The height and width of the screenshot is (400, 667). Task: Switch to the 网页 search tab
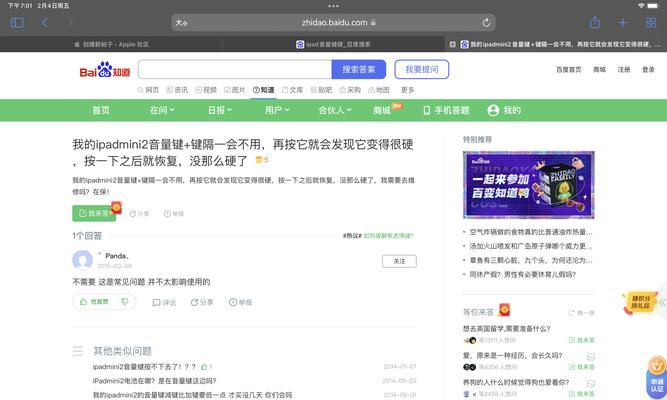coord(148,90)
